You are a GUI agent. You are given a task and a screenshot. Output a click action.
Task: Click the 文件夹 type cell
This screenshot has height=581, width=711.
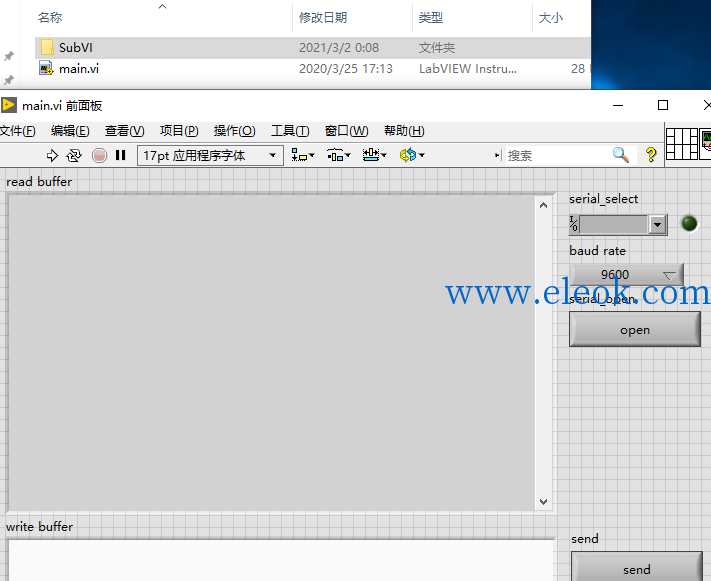pos(437,47)
